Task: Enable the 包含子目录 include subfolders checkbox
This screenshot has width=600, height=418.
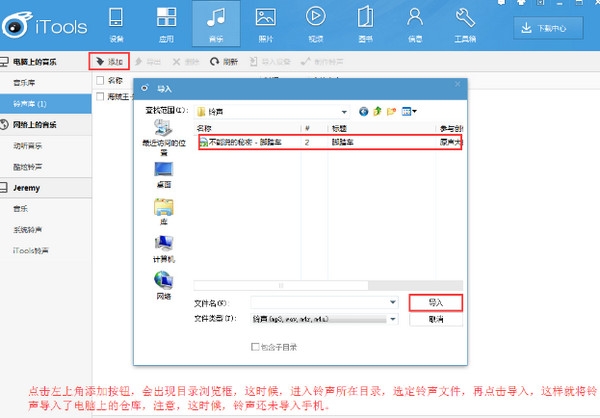Action: (255, 347)
